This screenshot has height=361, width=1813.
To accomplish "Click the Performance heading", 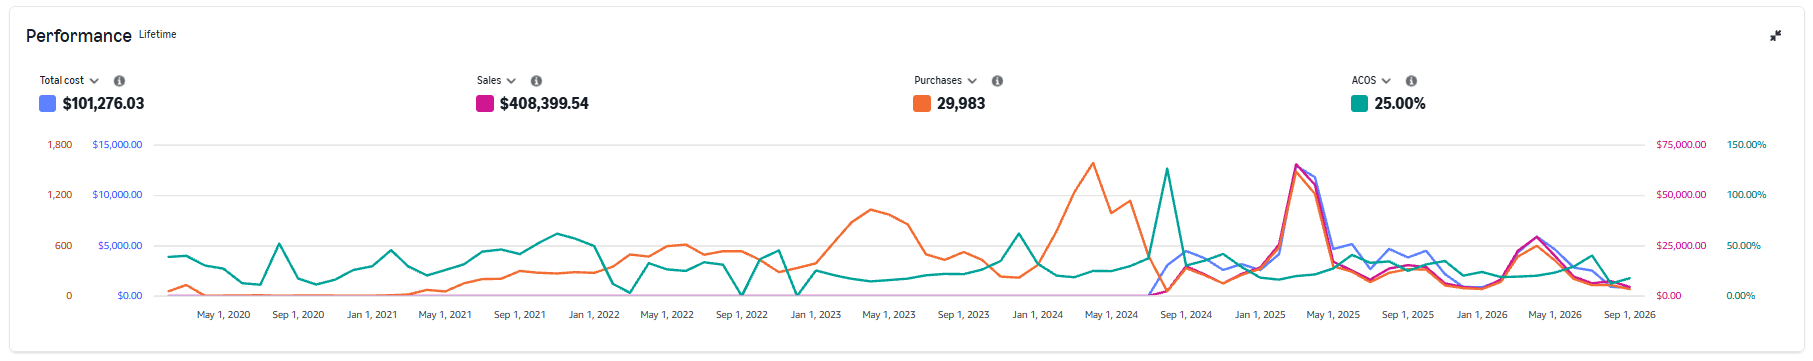I will (79, 36).
